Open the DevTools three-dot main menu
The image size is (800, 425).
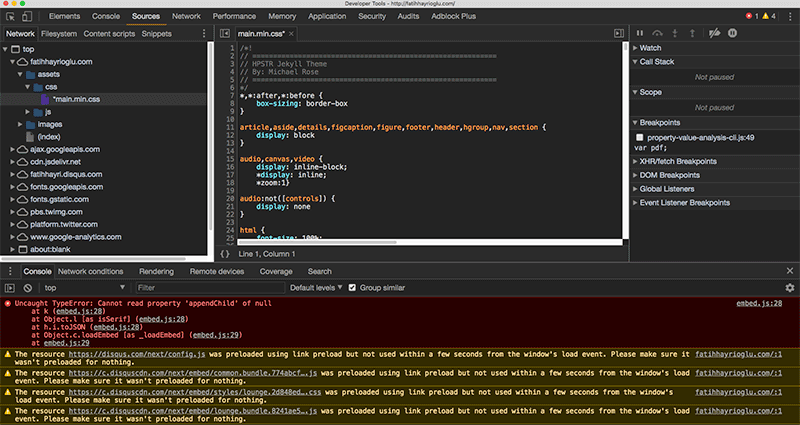[790, 16]
